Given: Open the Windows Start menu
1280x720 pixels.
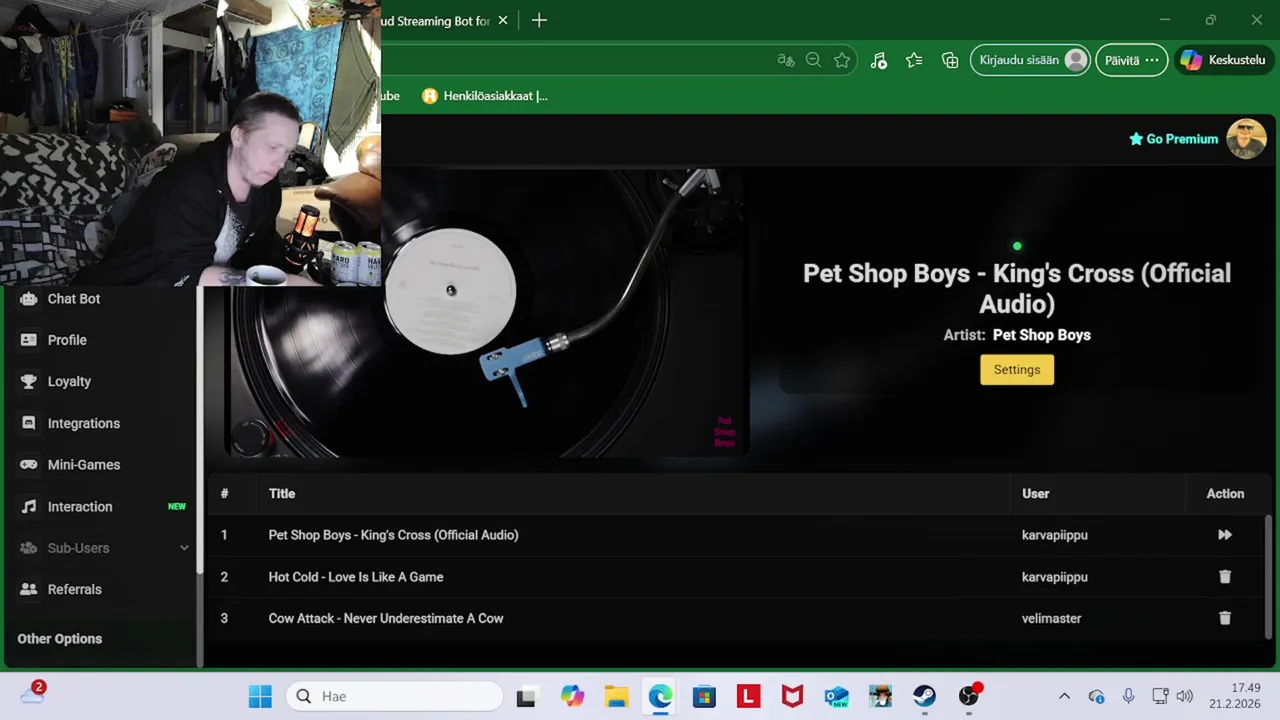Looking at the screenshot, I should point(260,696).
